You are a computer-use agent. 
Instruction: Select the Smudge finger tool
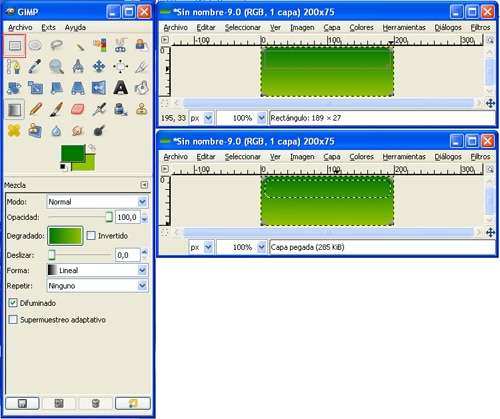(78, 131)
